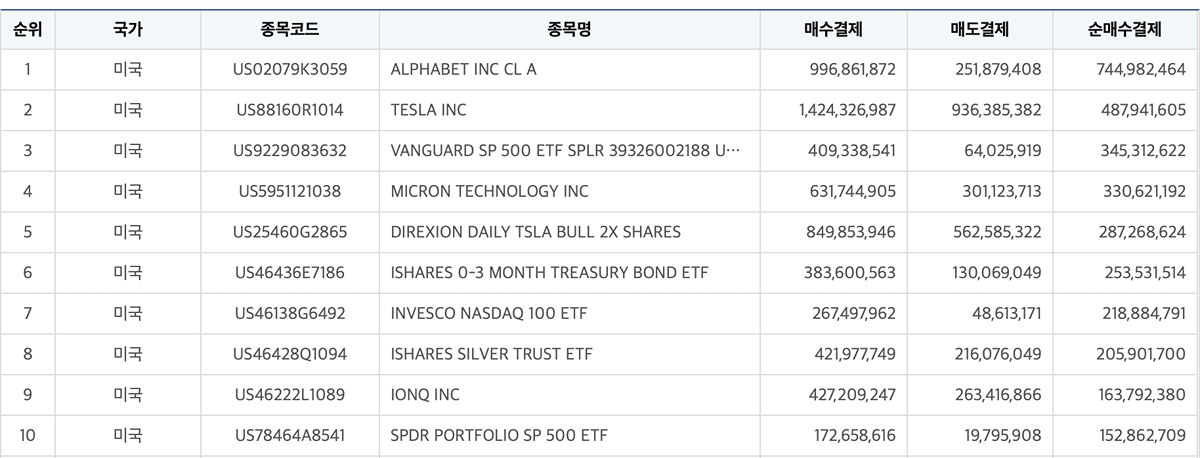Select the ALPHABET INC CL A stock name
The height and width of the screenshot is (458, 1200).
(470, 69)
